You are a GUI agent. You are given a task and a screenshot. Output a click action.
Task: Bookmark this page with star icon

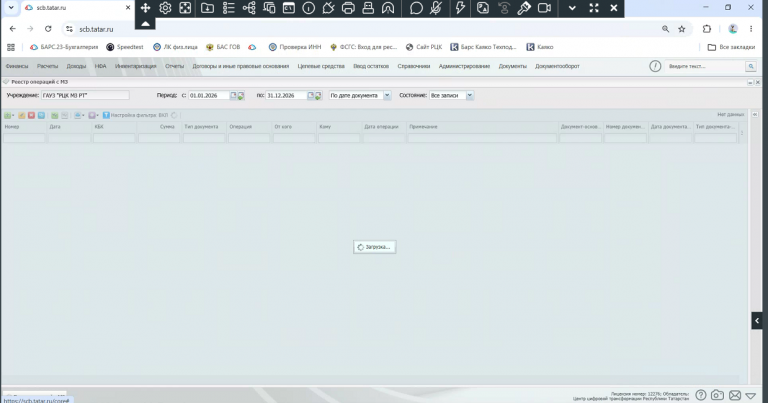pyautogui.click(x=681, y=29)
